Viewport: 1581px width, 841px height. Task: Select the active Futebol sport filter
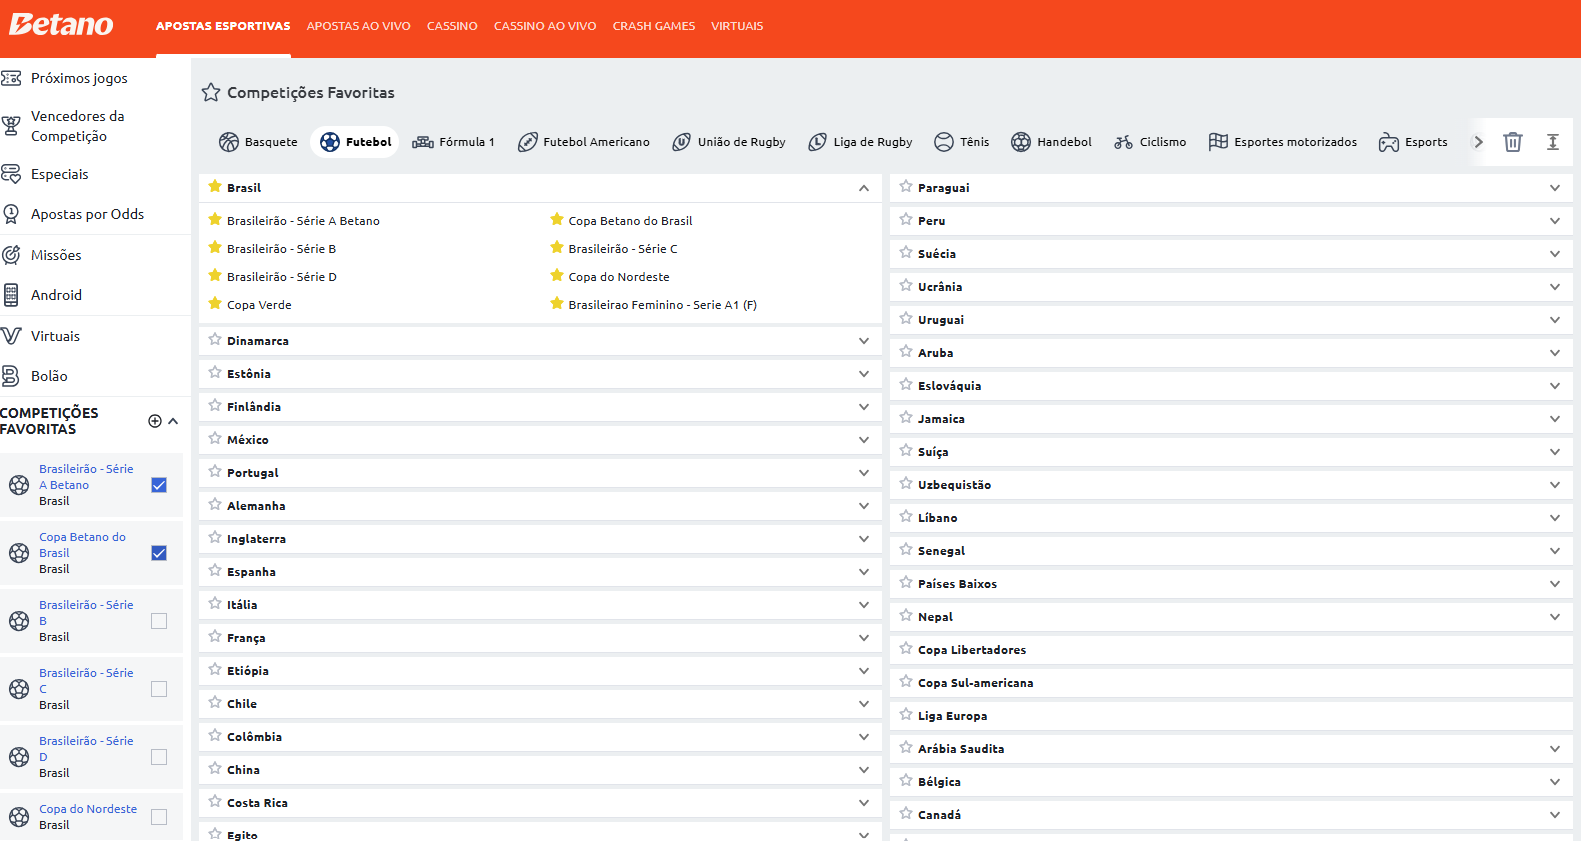click(355, 142)
